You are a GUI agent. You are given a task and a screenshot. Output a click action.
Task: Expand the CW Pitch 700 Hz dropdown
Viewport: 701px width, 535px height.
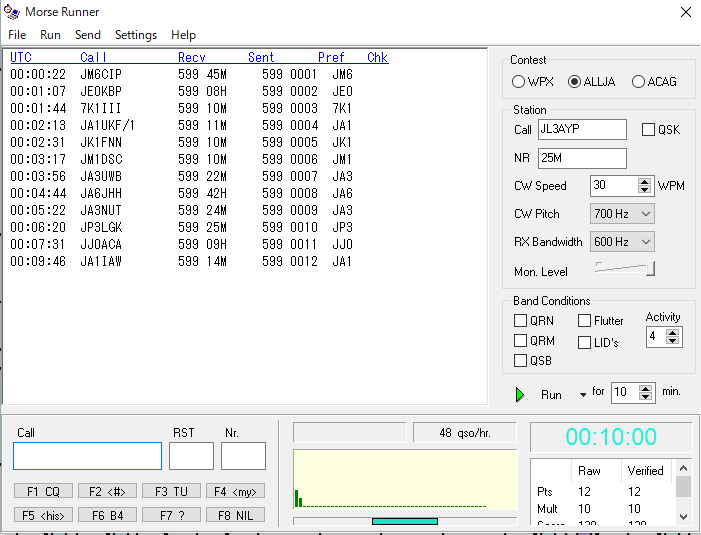(646, 214)
